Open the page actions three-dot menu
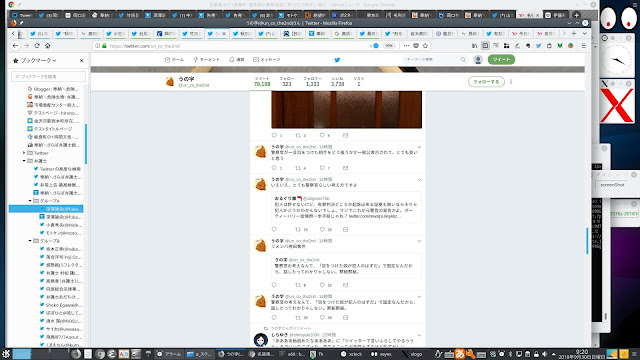This screenshot has width=640, height=360. 406,46
